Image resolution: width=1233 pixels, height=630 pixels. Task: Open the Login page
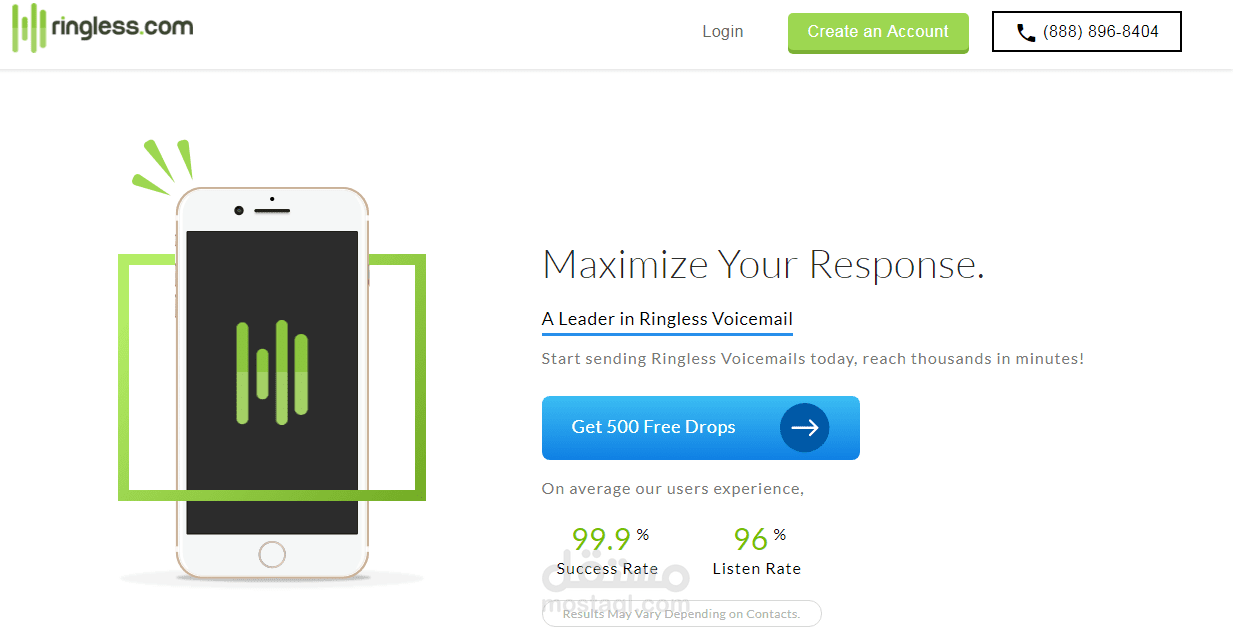coord(722,32)
